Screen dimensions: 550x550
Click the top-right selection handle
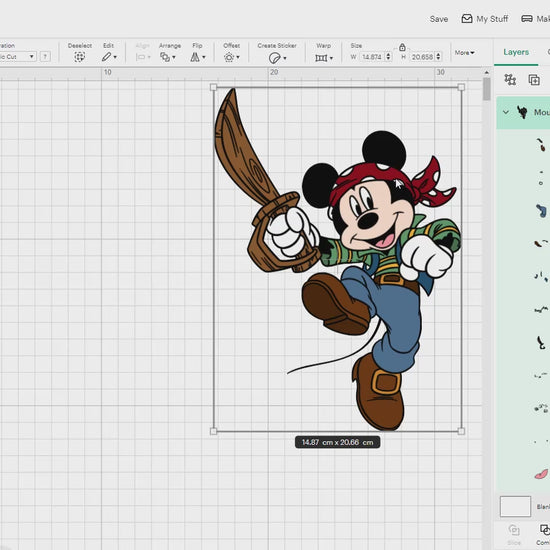(461, 87)
